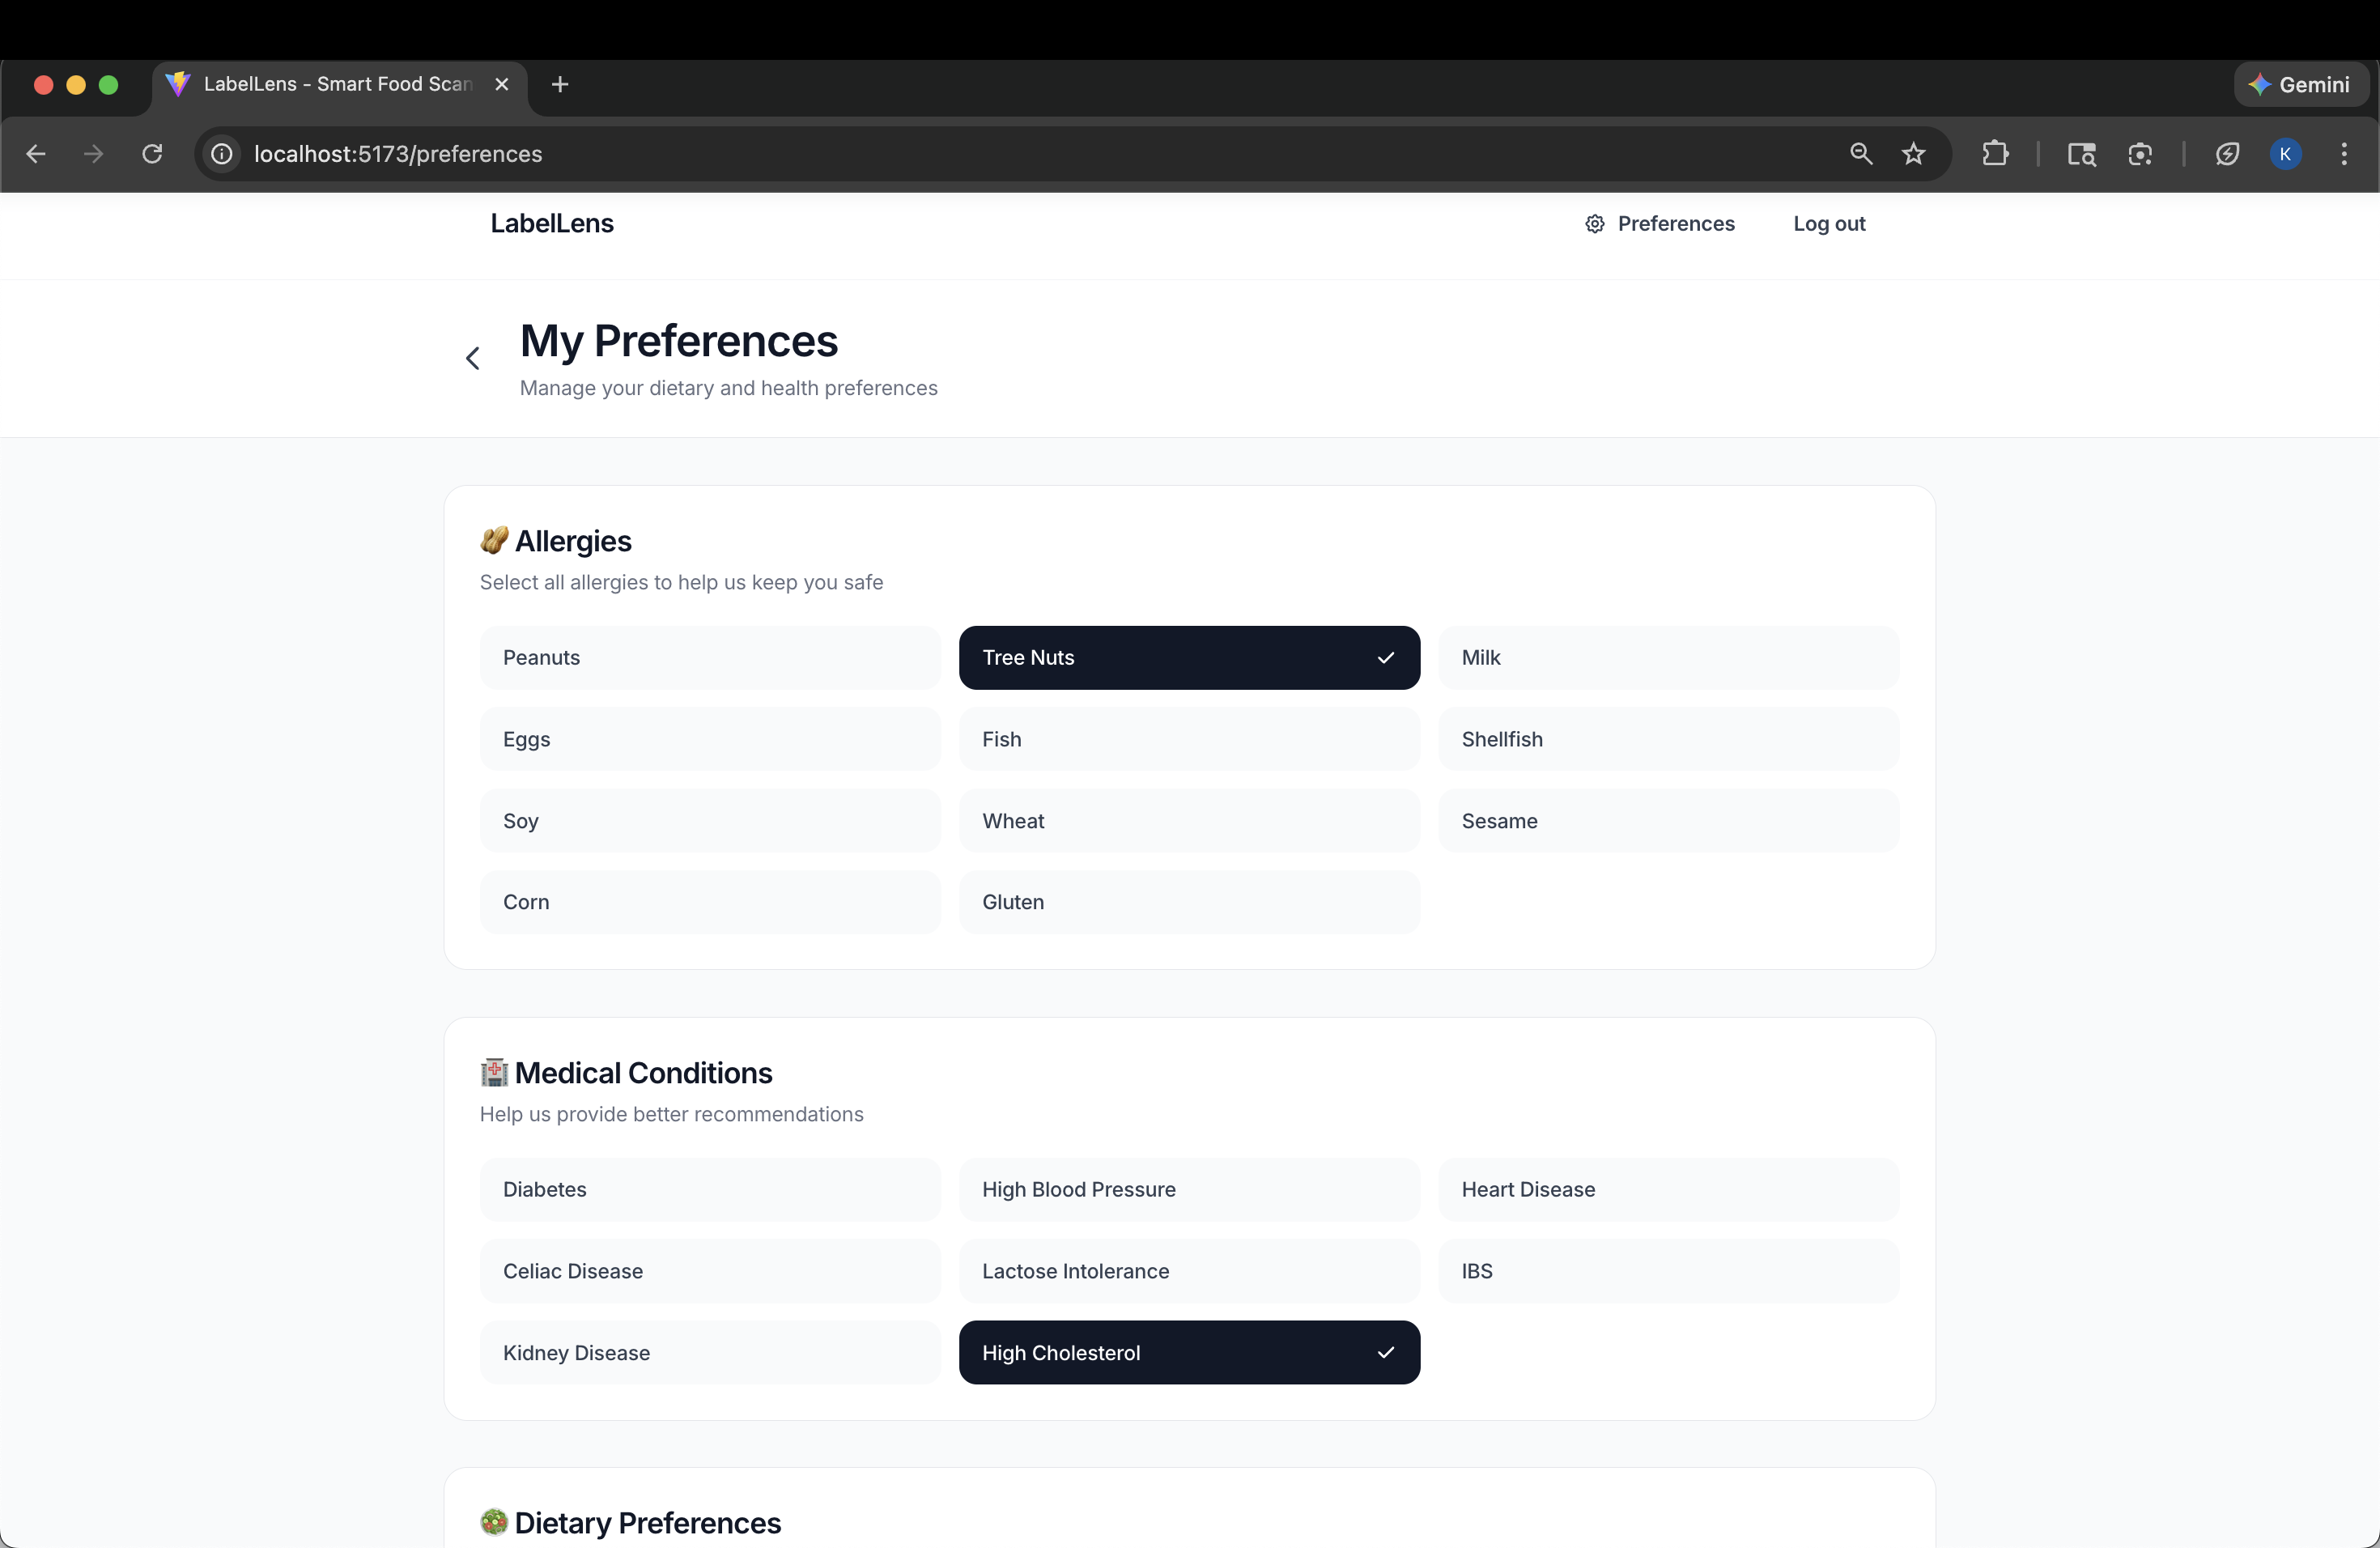Viewport: 2380px width, 1548px height.
Task: Close the LabelLens browser tab
Action: coord(502,85)
